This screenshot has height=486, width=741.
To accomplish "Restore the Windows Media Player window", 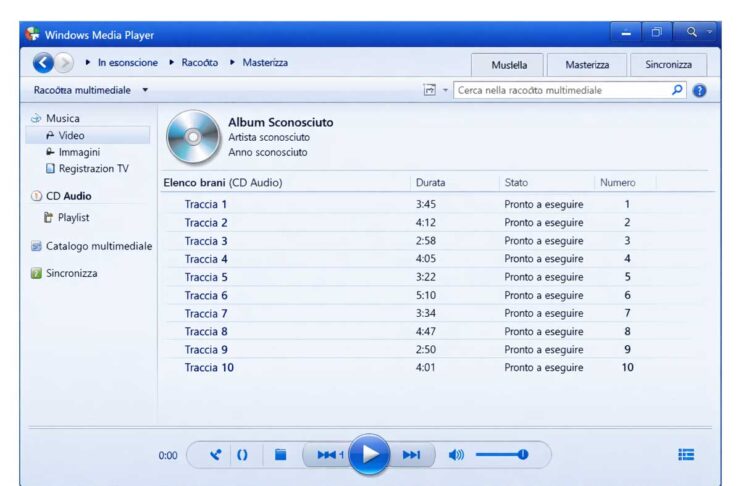I will [656, 32].
